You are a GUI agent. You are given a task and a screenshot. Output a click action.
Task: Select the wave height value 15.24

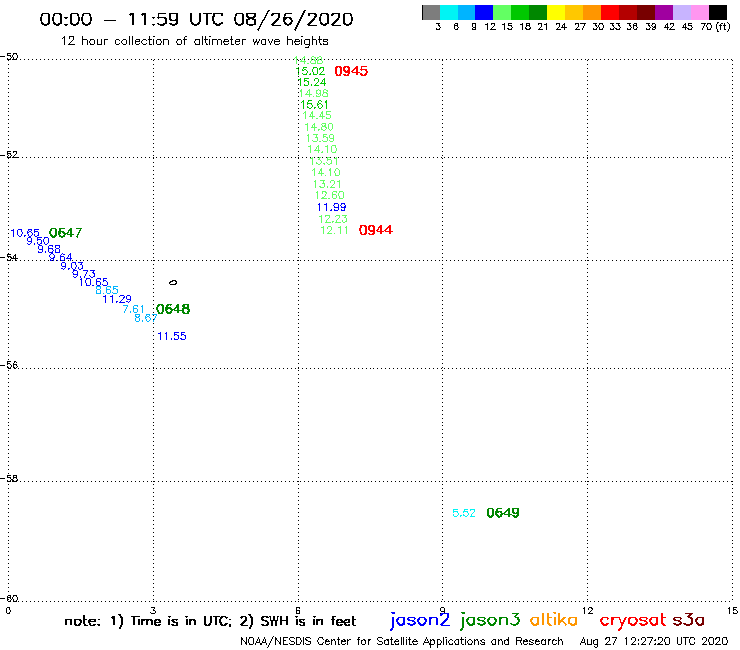coord(312,82)
